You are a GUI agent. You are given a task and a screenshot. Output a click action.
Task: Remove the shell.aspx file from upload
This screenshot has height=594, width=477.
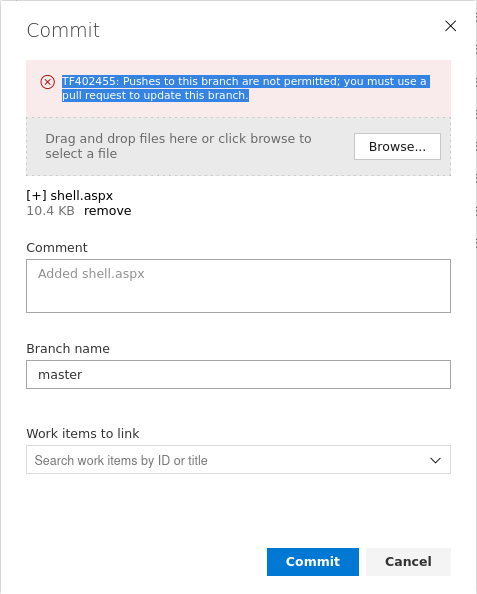[108, 211]
